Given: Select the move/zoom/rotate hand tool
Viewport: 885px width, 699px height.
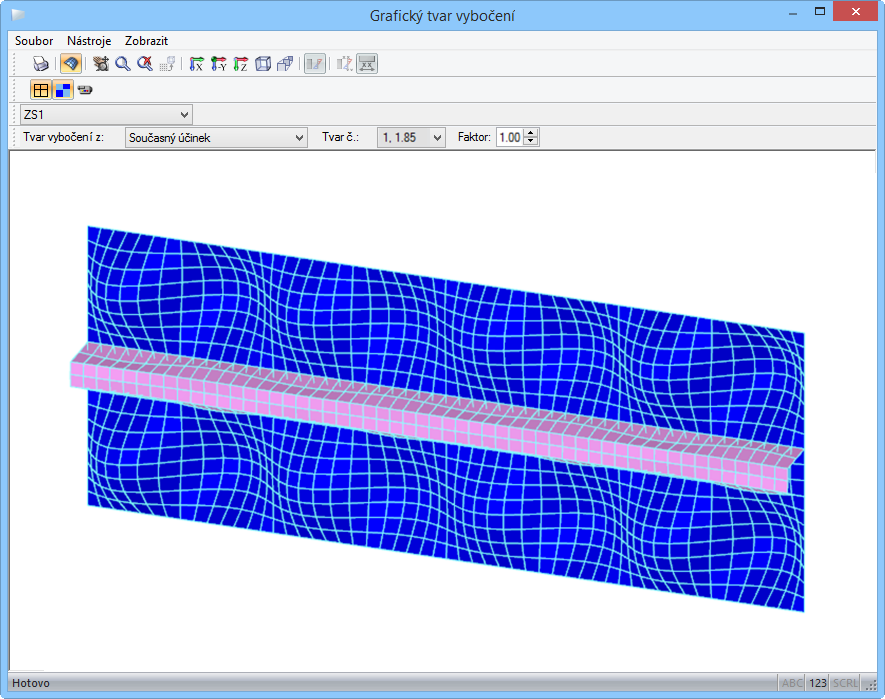Looking at the screenshot, I should (101, 64).
